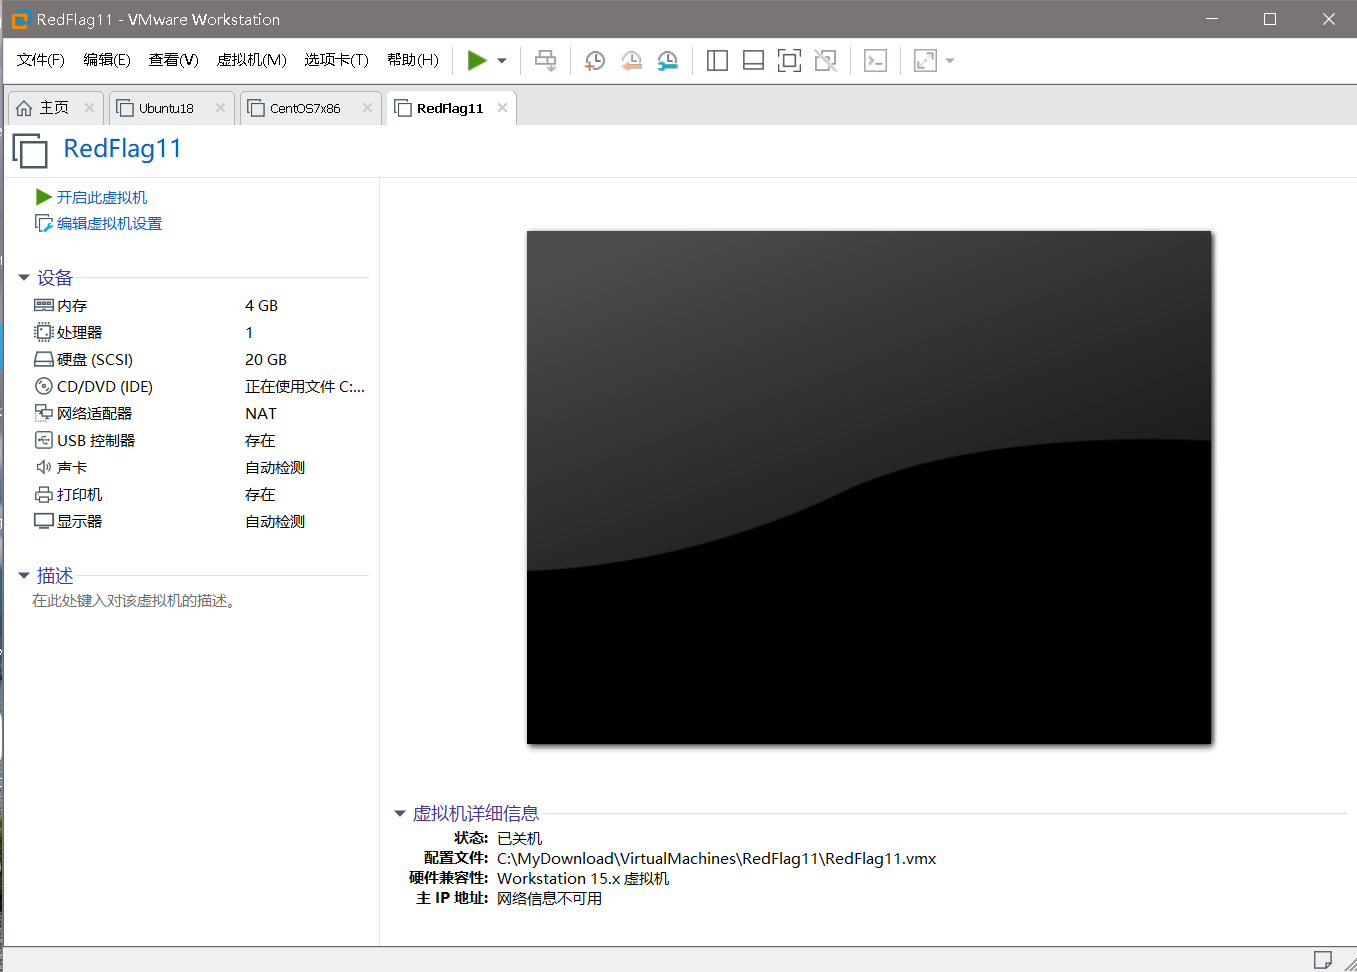Click the printer icon
This screenshot has height=972, width=1357.
(44, 494)
